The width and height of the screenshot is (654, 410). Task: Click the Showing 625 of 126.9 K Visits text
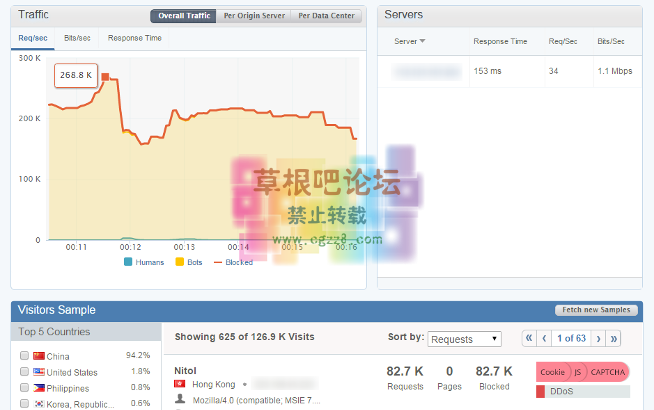[x=244, y=337]
